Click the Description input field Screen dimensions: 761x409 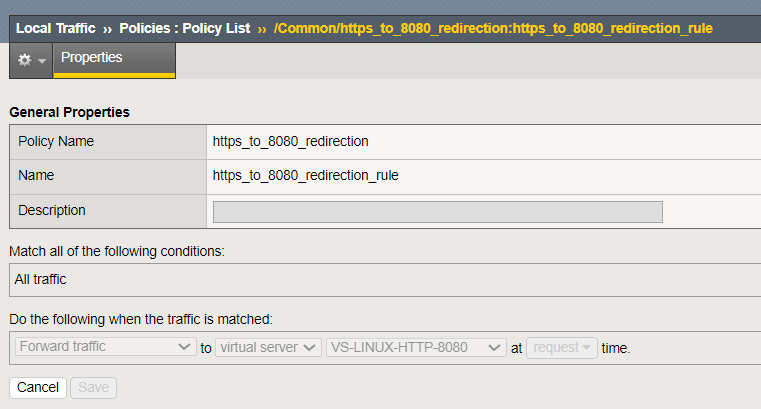click(437, 212)
